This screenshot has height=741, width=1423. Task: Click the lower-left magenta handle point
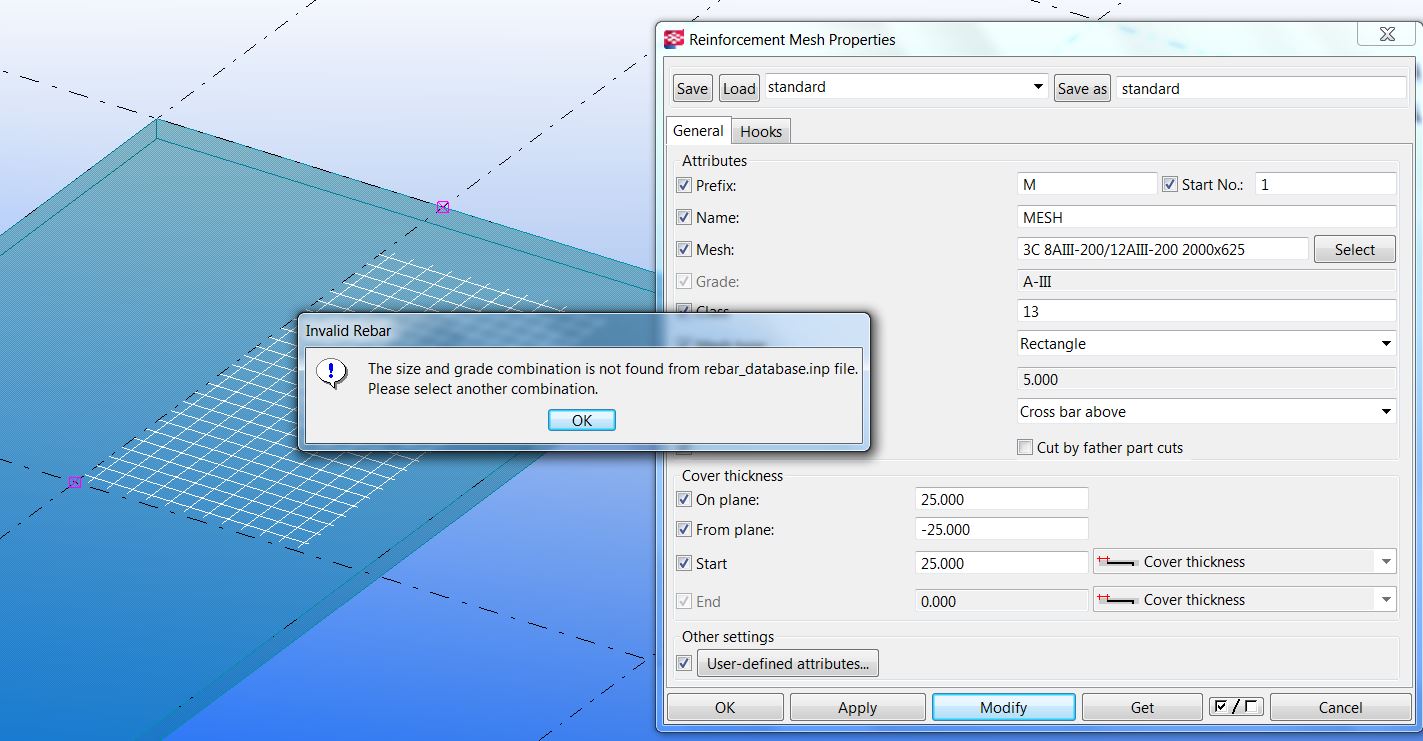click(74, 482)
